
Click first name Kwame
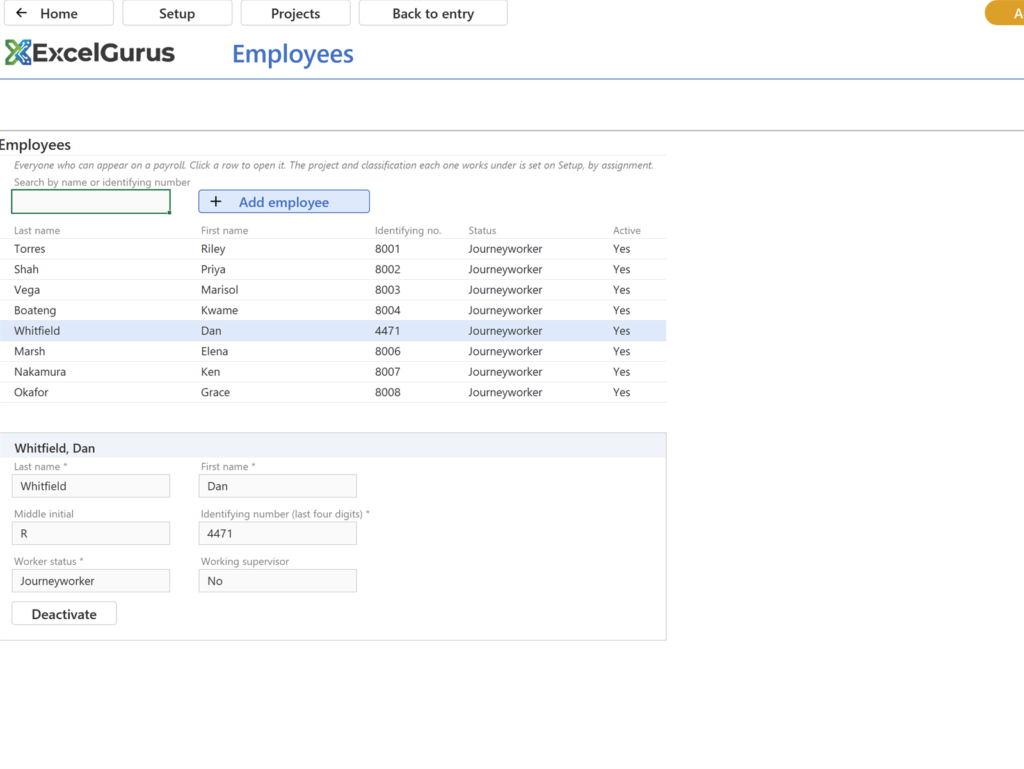point(219,310)
